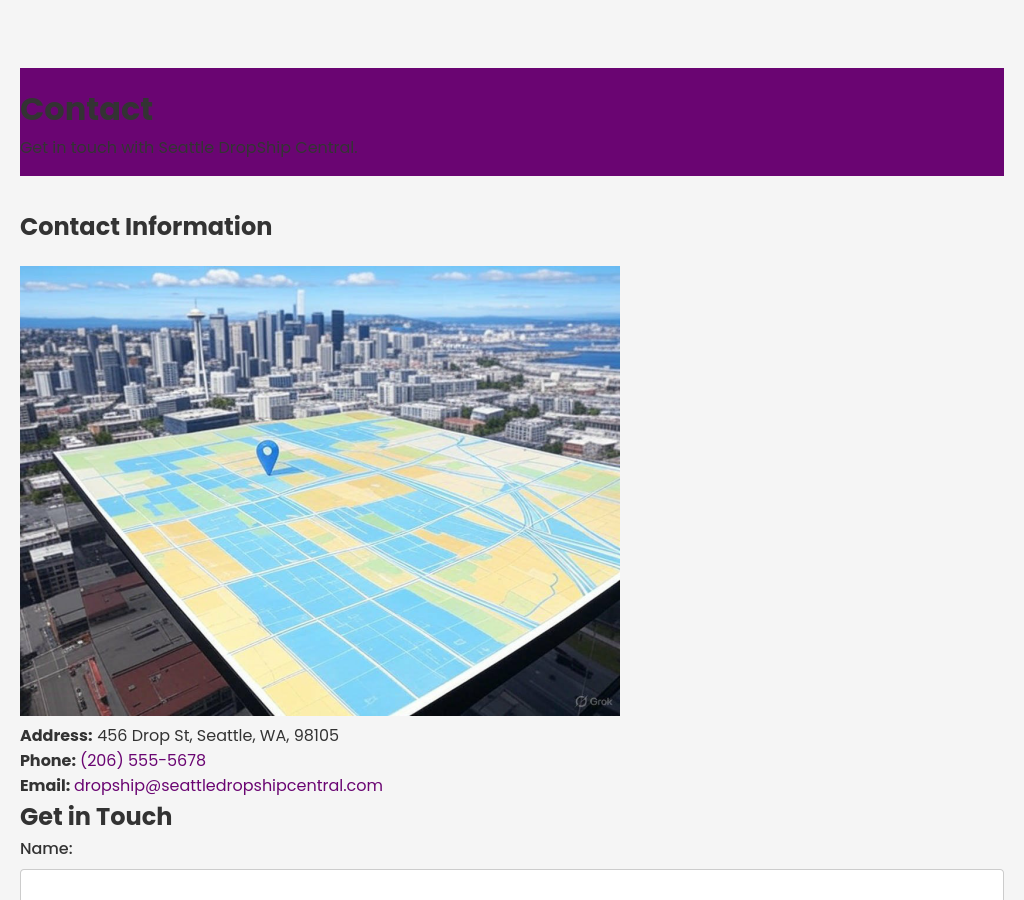The height and width of the screenshot is (900, 1024).
Task: Click the bold "Phone:" label
Action: (48, 761)
